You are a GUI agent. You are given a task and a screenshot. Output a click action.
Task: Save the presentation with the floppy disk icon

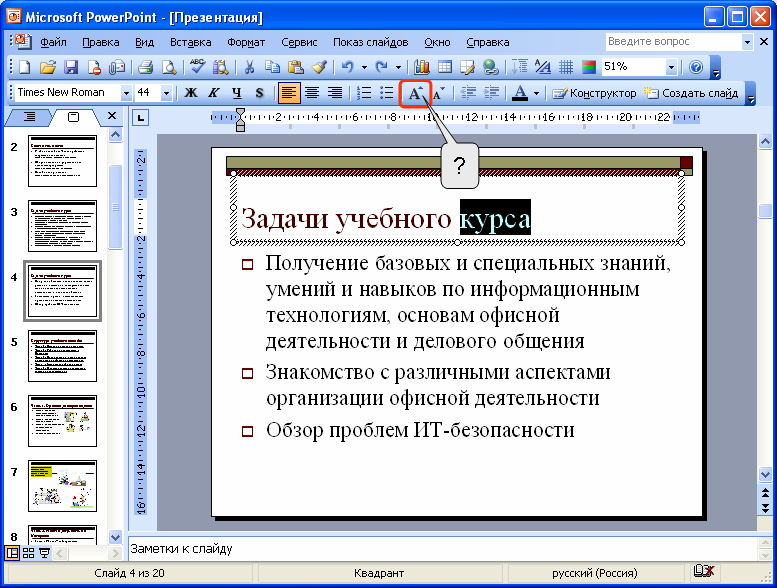click(x=71, y=67)
